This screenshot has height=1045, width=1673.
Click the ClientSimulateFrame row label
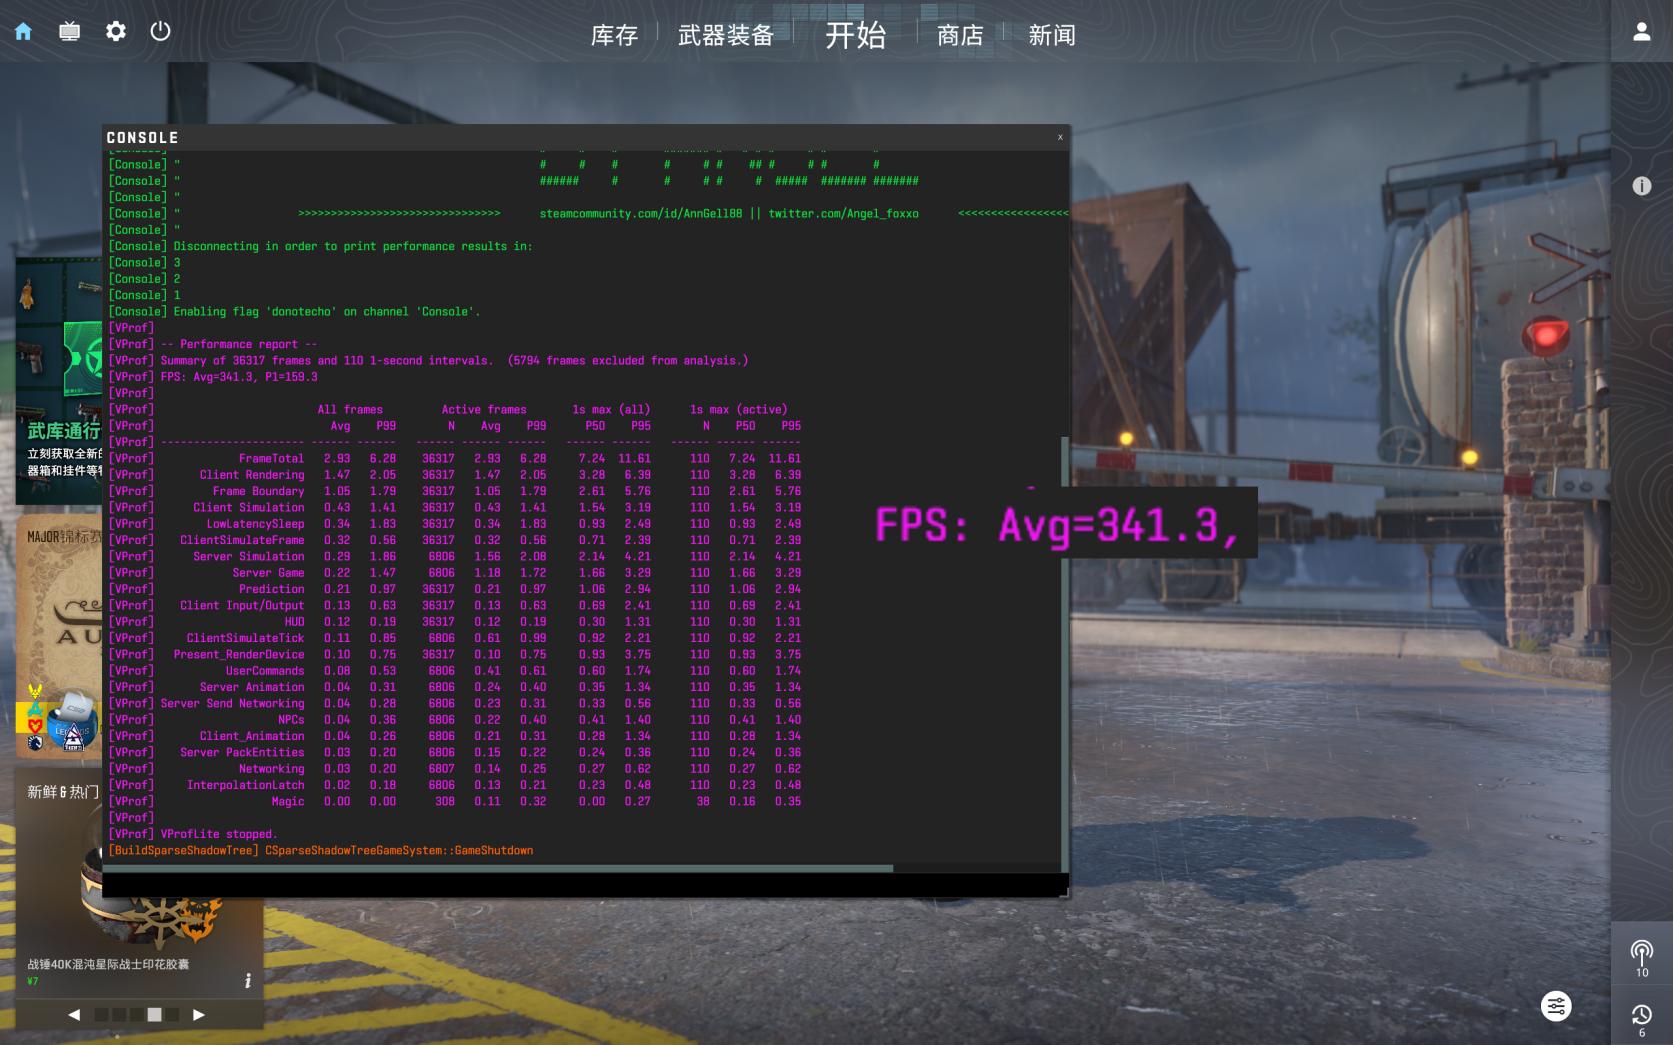coord(242,540)
